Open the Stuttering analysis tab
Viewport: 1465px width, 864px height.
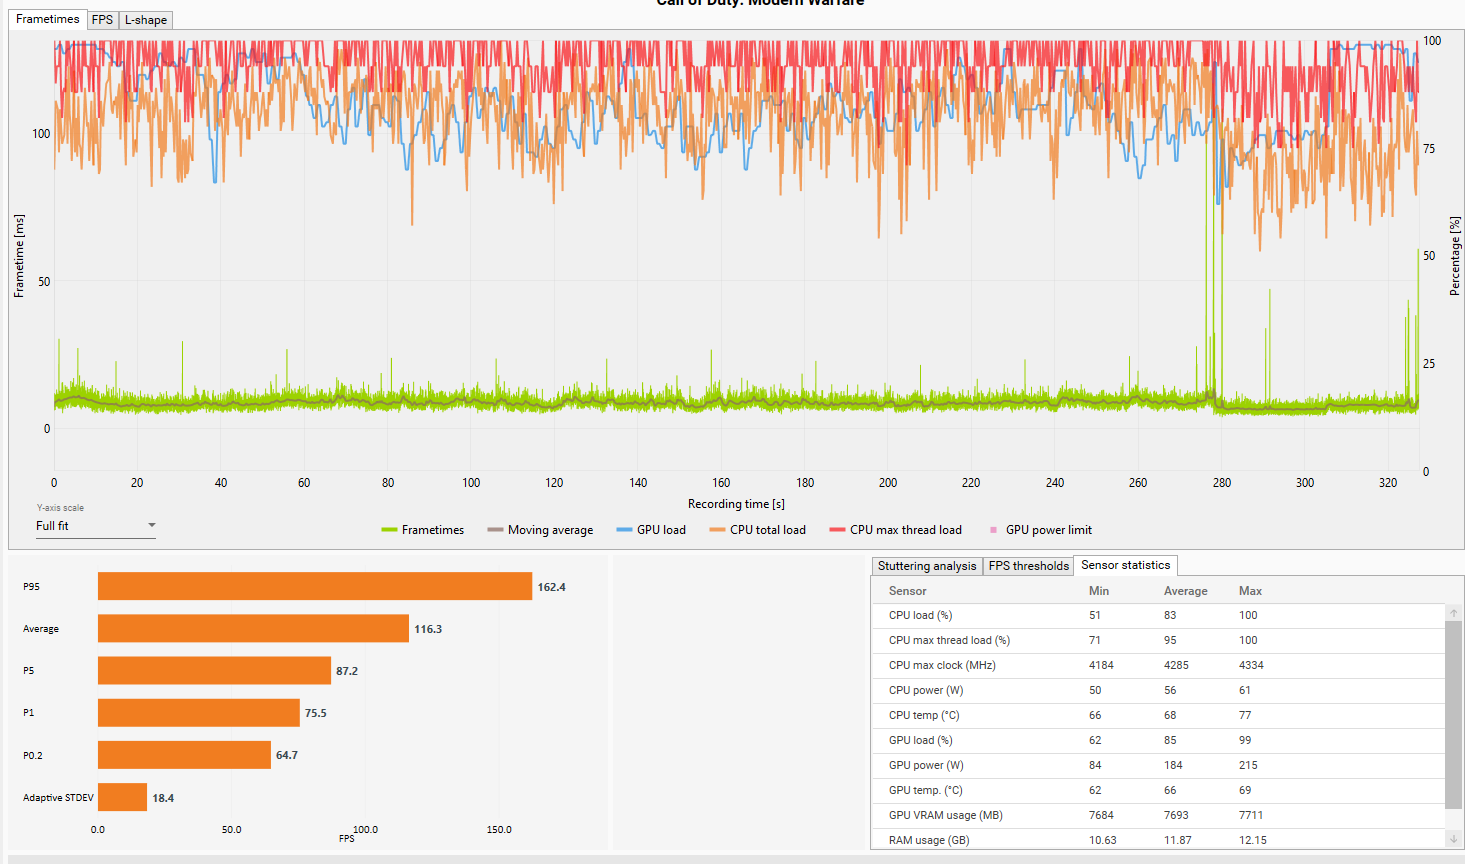point(927,566)
